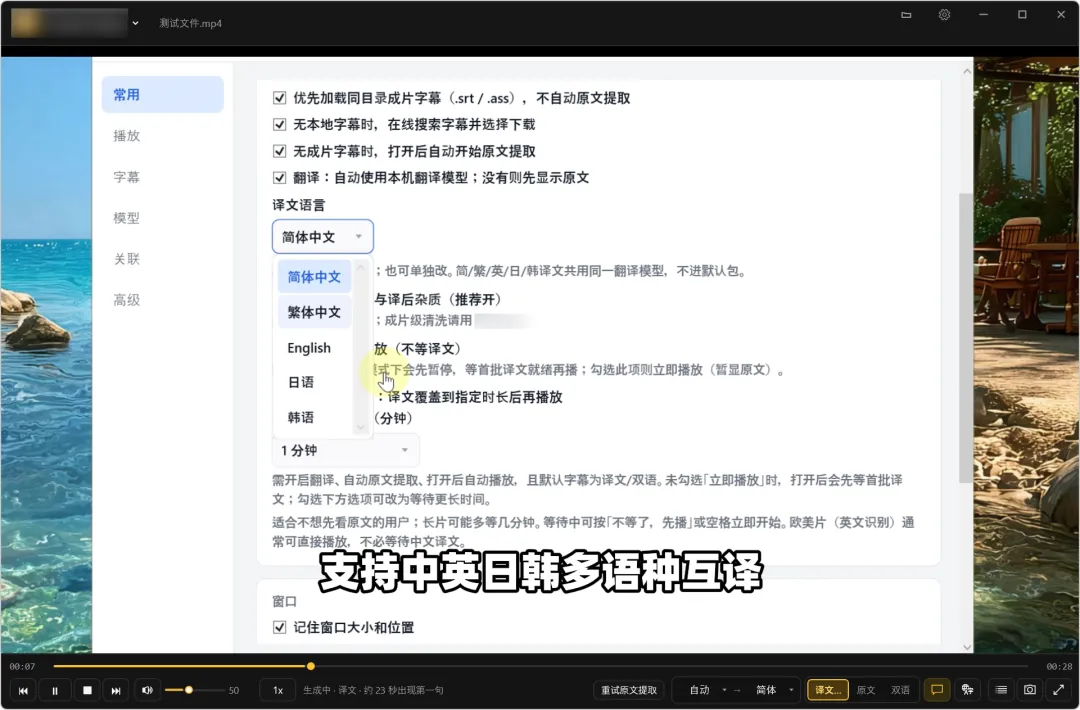Screen dimensions: 1080x710
Task: Open the playlist icon
Action: [1001, 689]
